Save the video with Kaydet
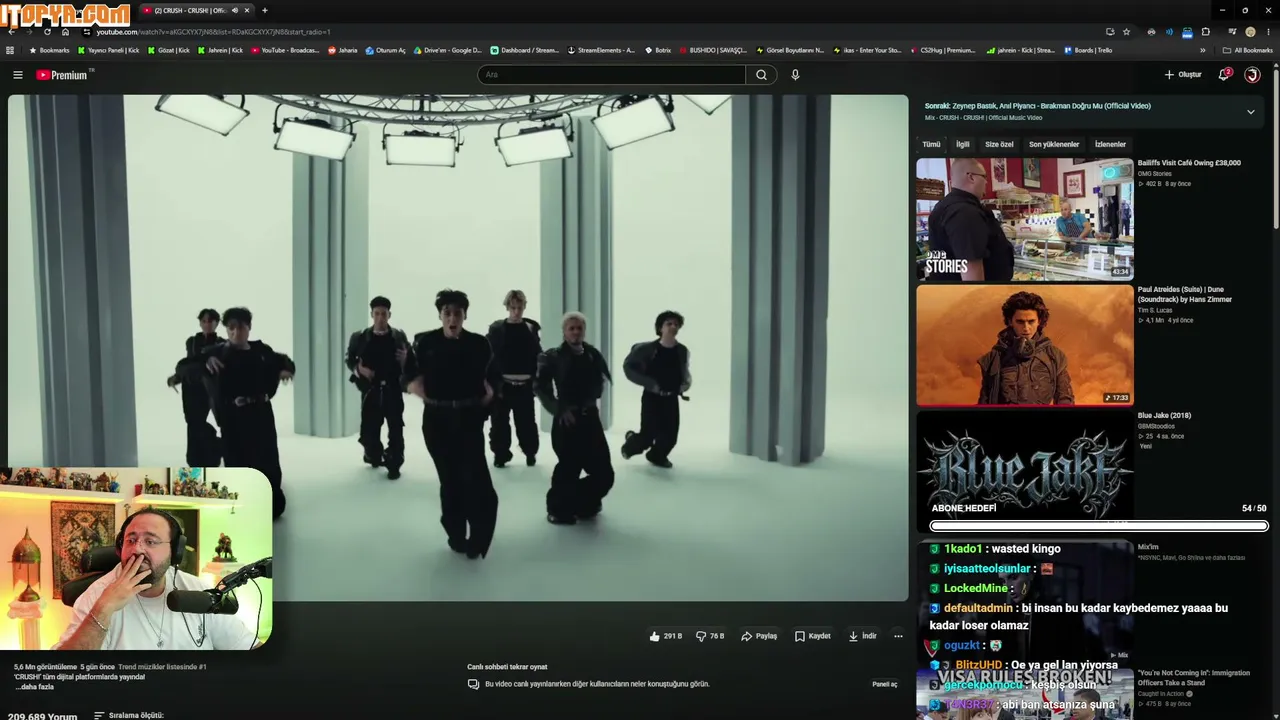This screenshot has width=1280, height=720. click(813, 636)
